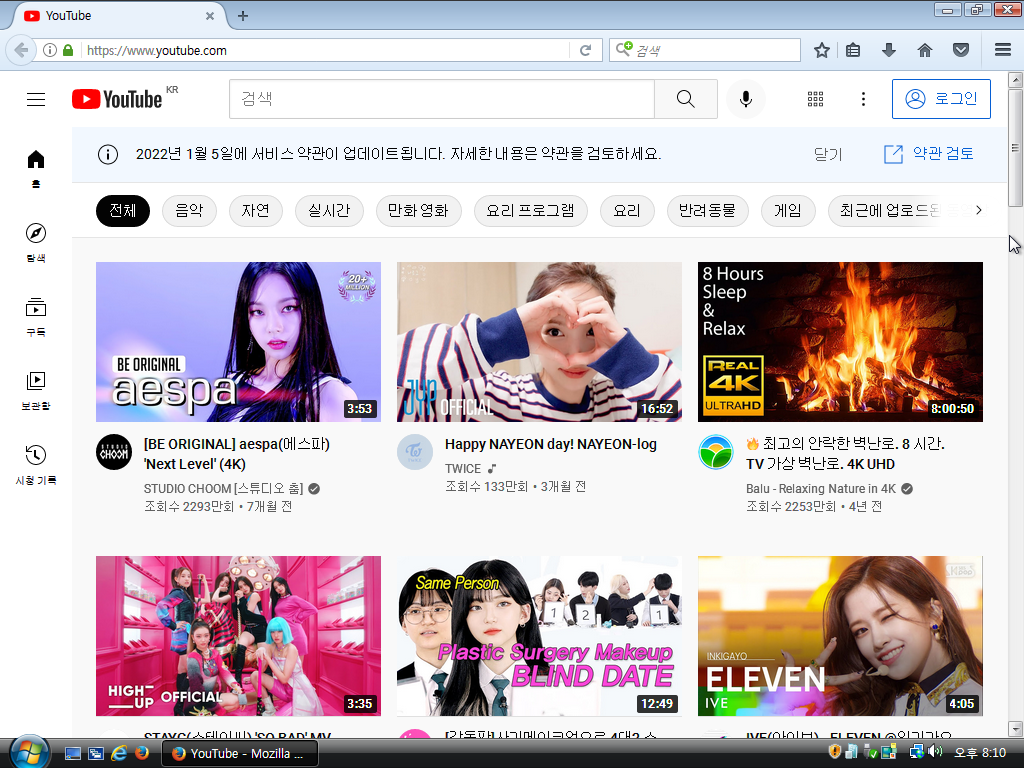Bookmark this page with the star icon
1024x768 pixels.
[822, 50]
